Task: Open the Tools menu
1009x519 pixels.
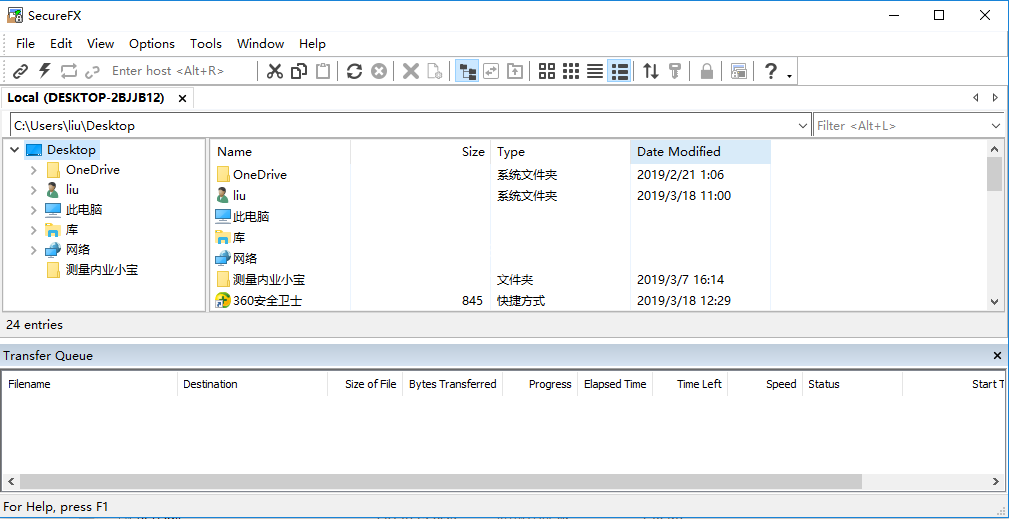Action: tap(206, 44)
